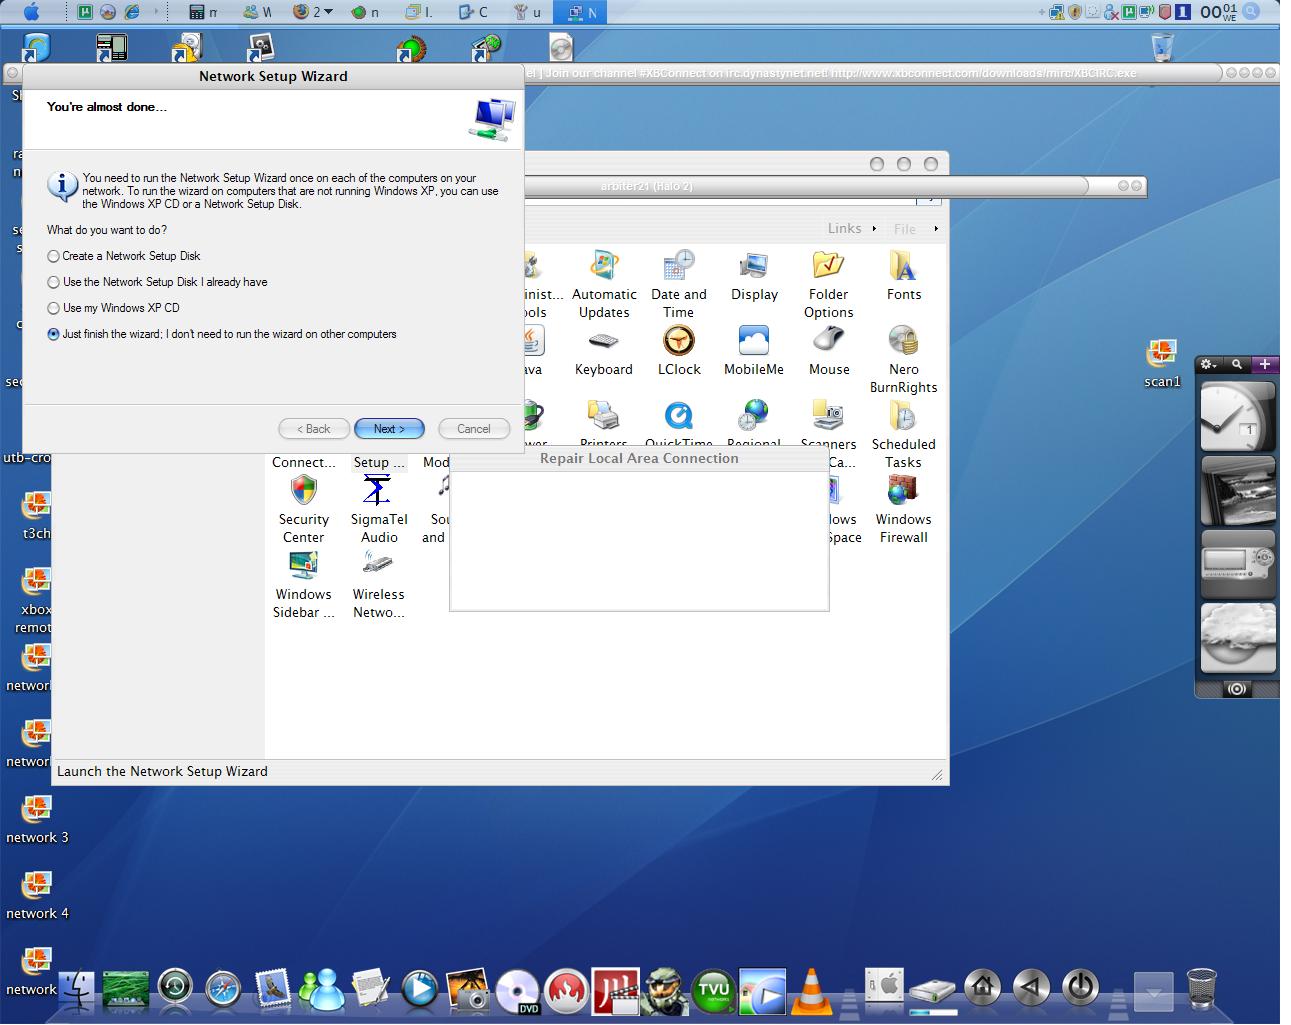Open DVD Player icon in dock
This screenshot has width=1291, height=1025.
tap(517, 991)
